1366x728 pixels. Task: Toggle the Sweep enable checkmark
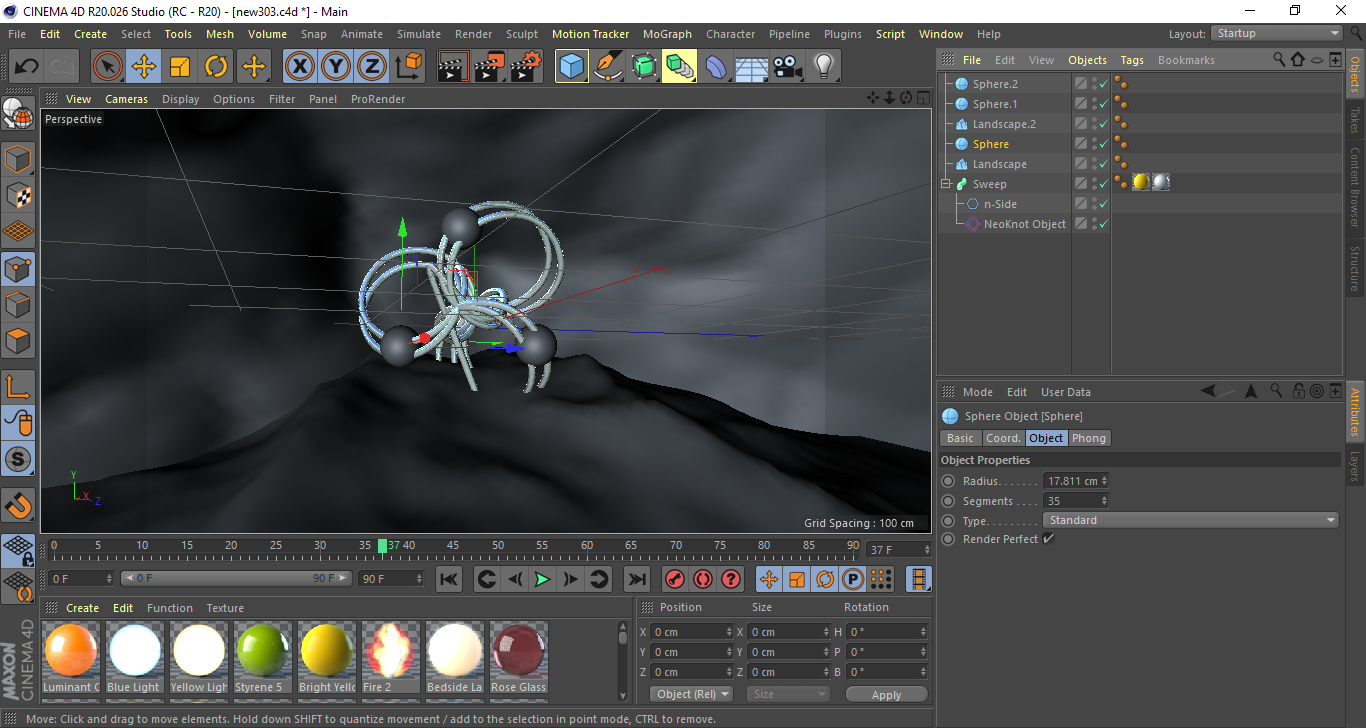(1103, 184)
